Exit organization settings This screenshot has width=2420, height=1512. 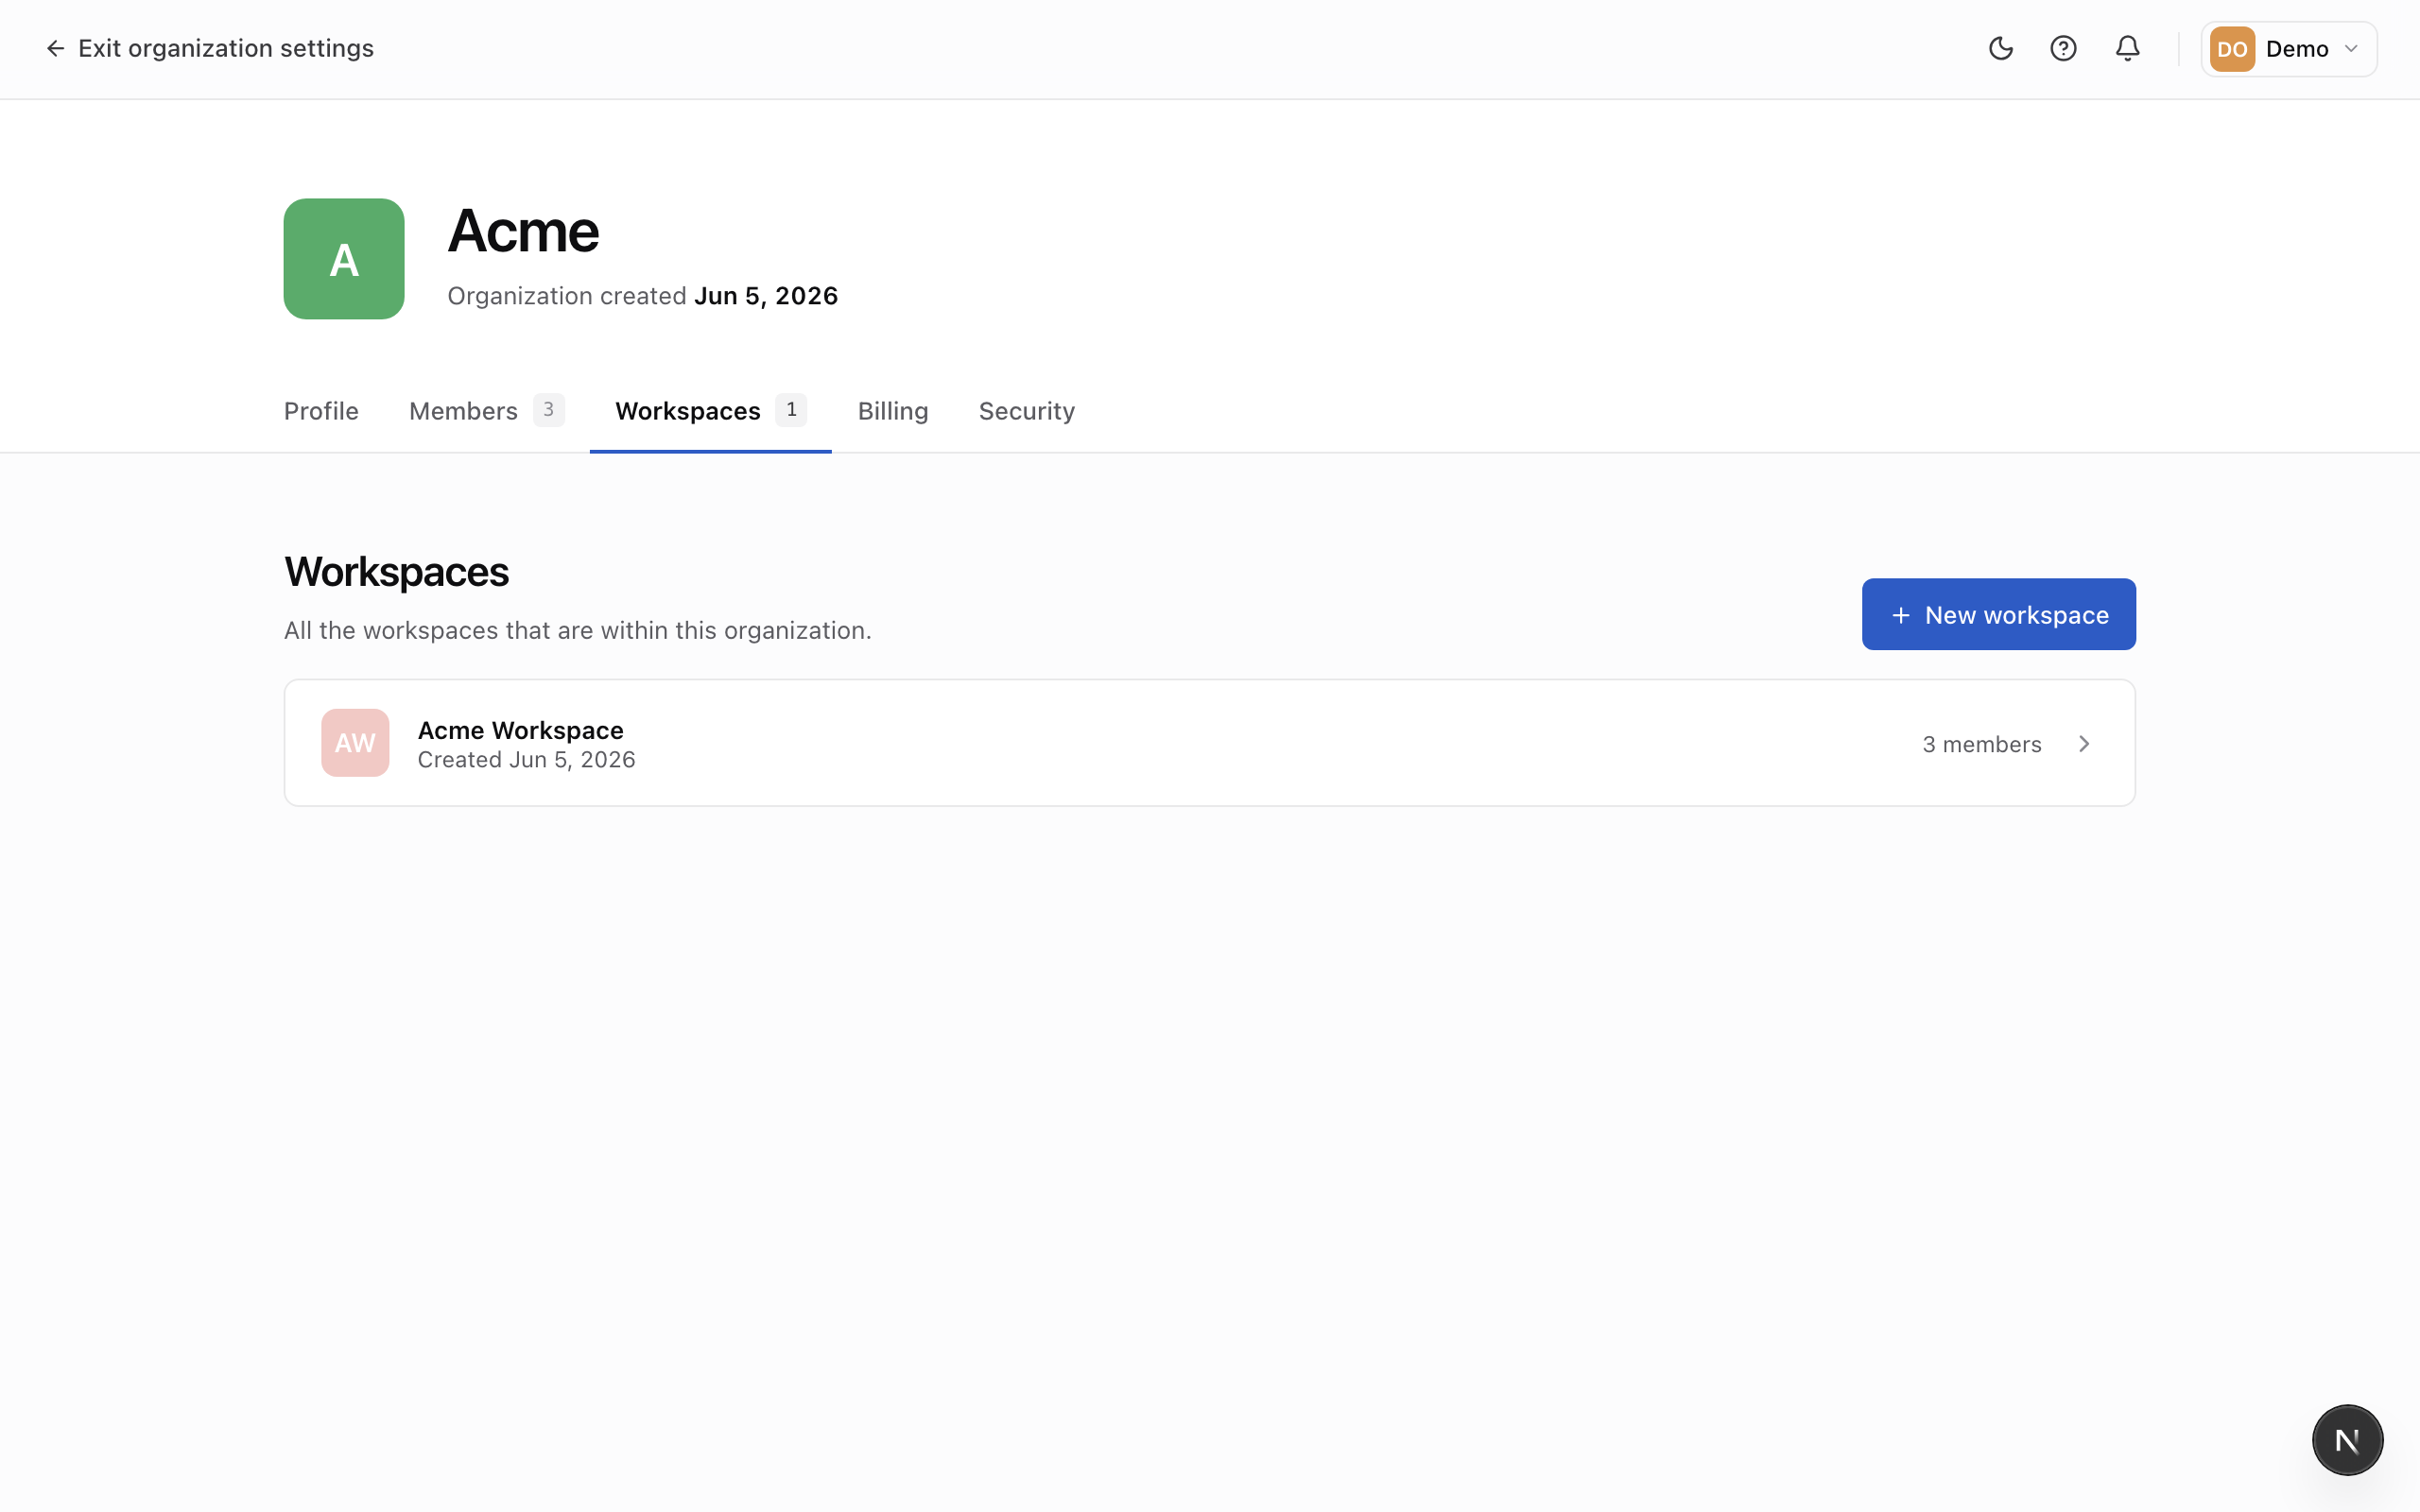point(210,48)
